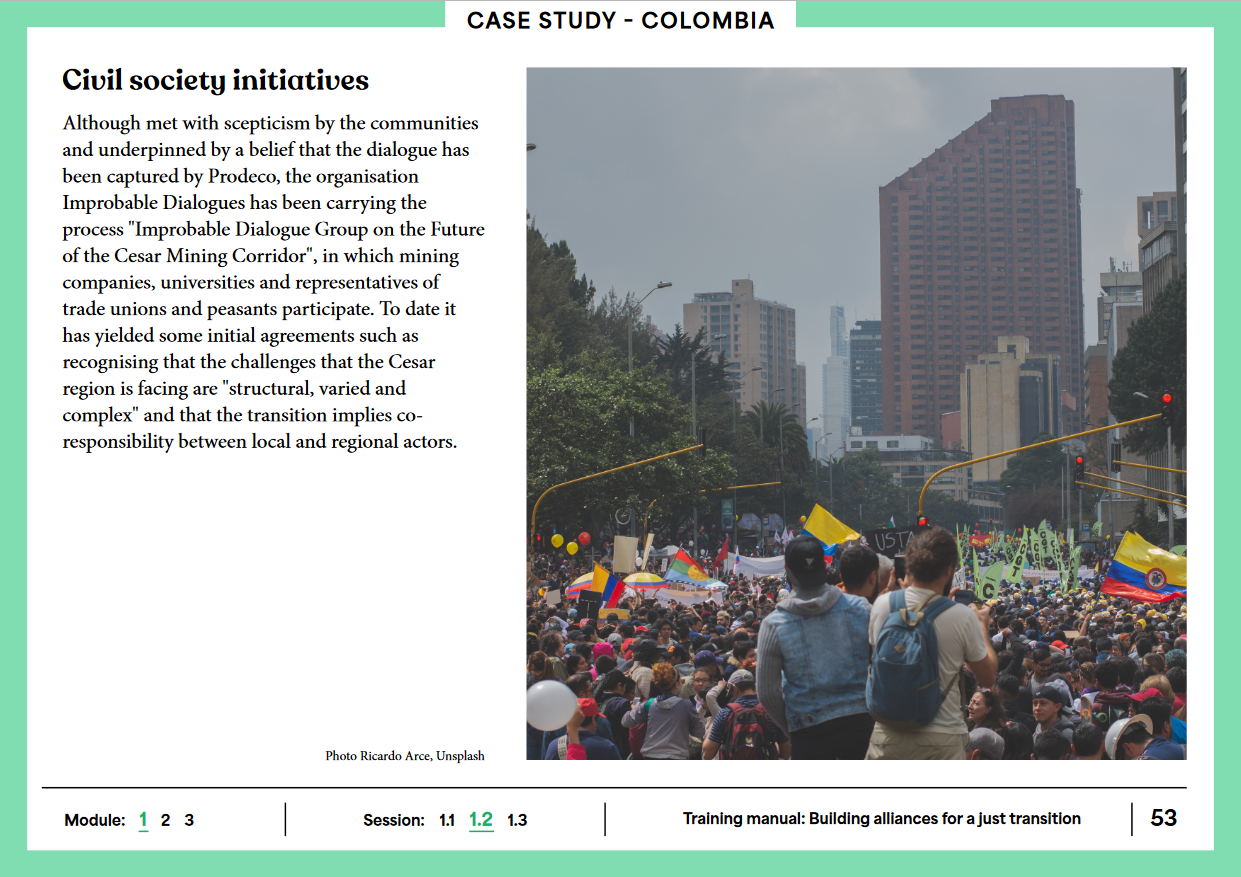1241x877 pixels.
Task: Click the 'CASE STUDY - COLOMBIA' header
Action: pos(621,20)
